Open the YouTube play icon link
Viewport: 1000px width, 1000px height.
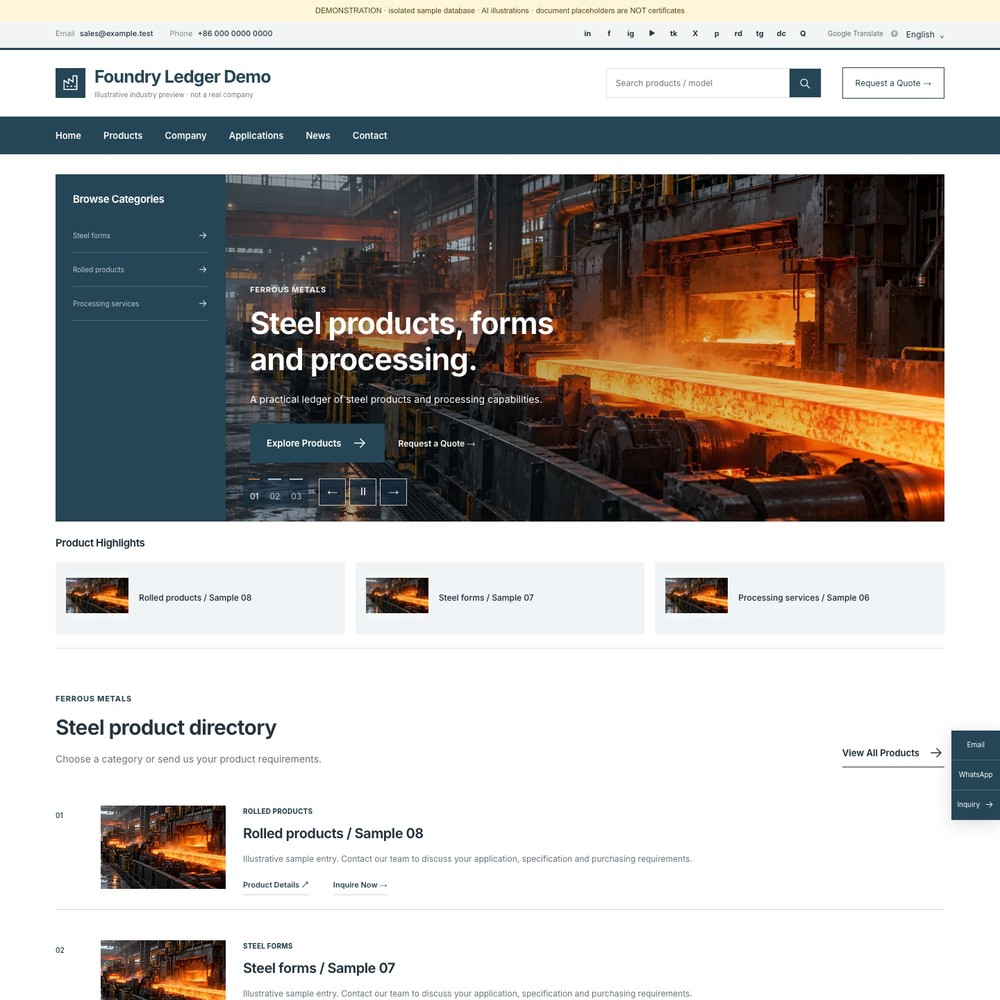coord(652,34)
